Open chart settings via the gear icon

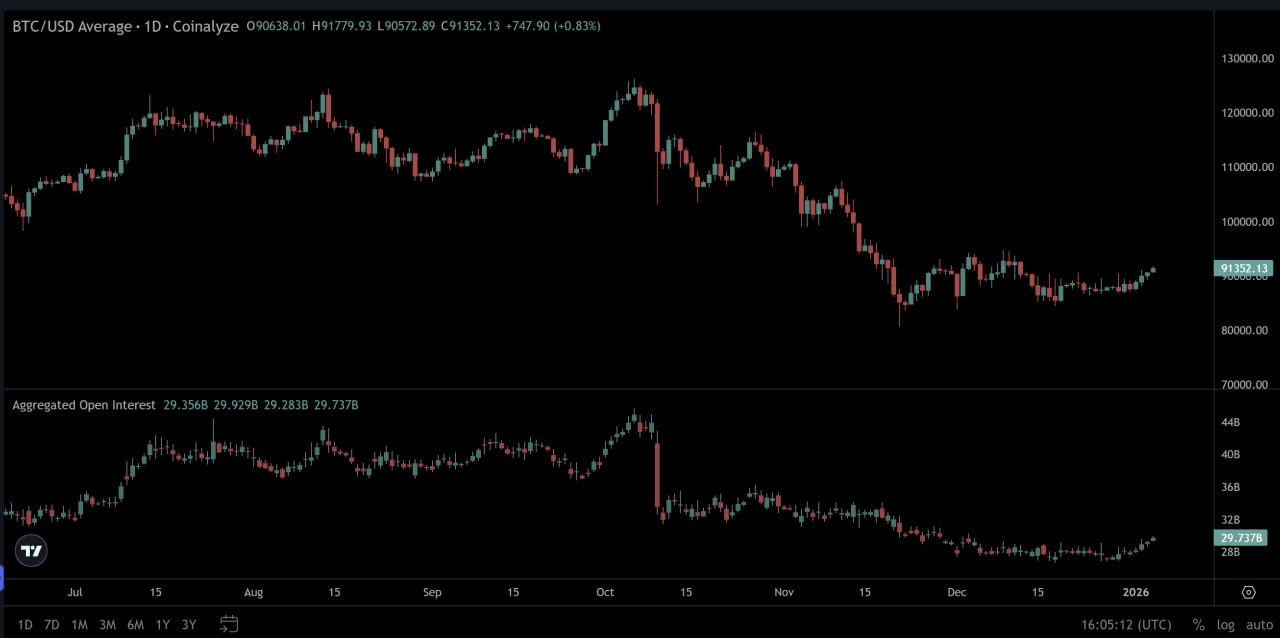click(x=1247, y=592)
